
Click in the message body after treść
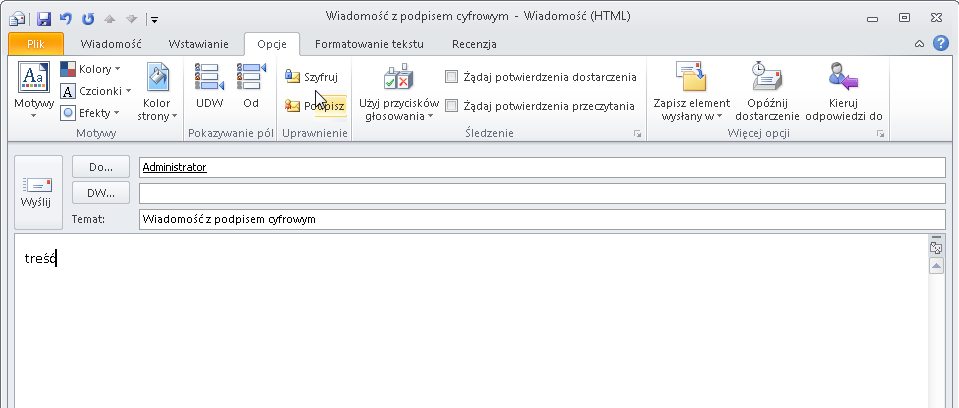57,258
